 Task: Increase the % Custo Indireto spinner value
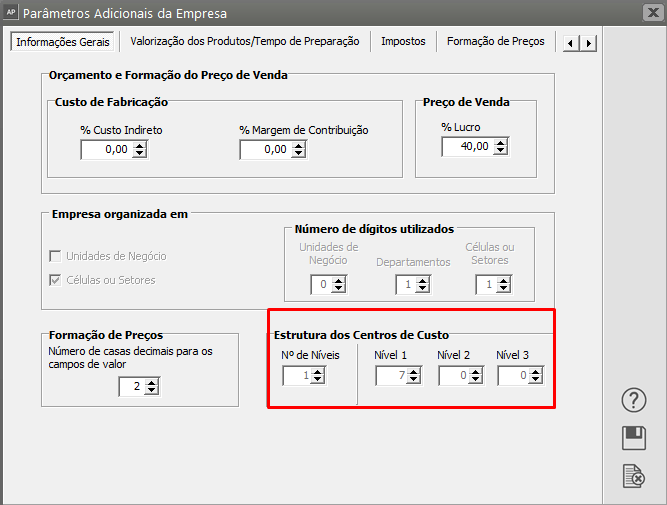point(140,145)
